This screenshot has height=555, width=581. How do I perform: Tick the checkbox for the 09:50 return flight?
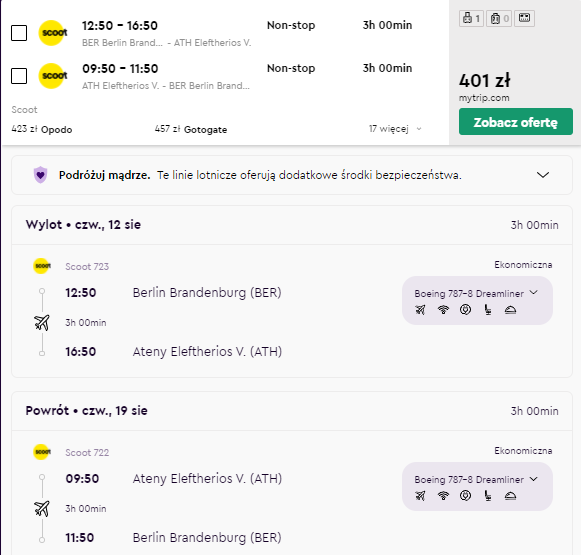(x=19, y=76)
